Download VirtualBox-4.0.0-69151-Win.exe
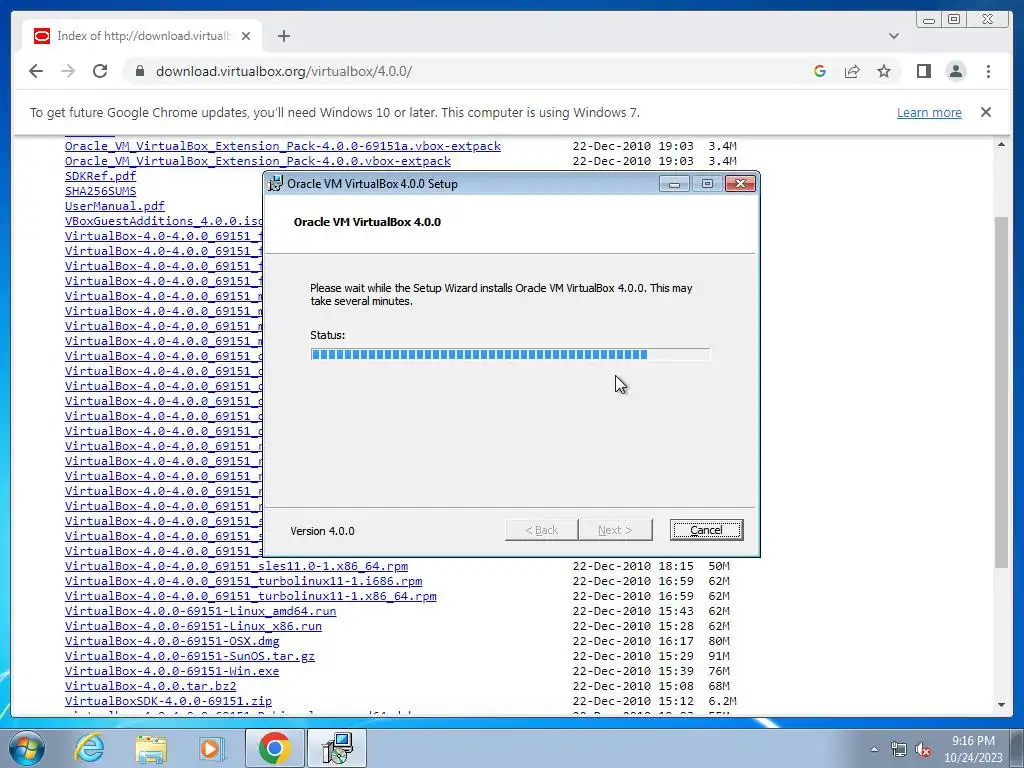 [x=172, y=671]
